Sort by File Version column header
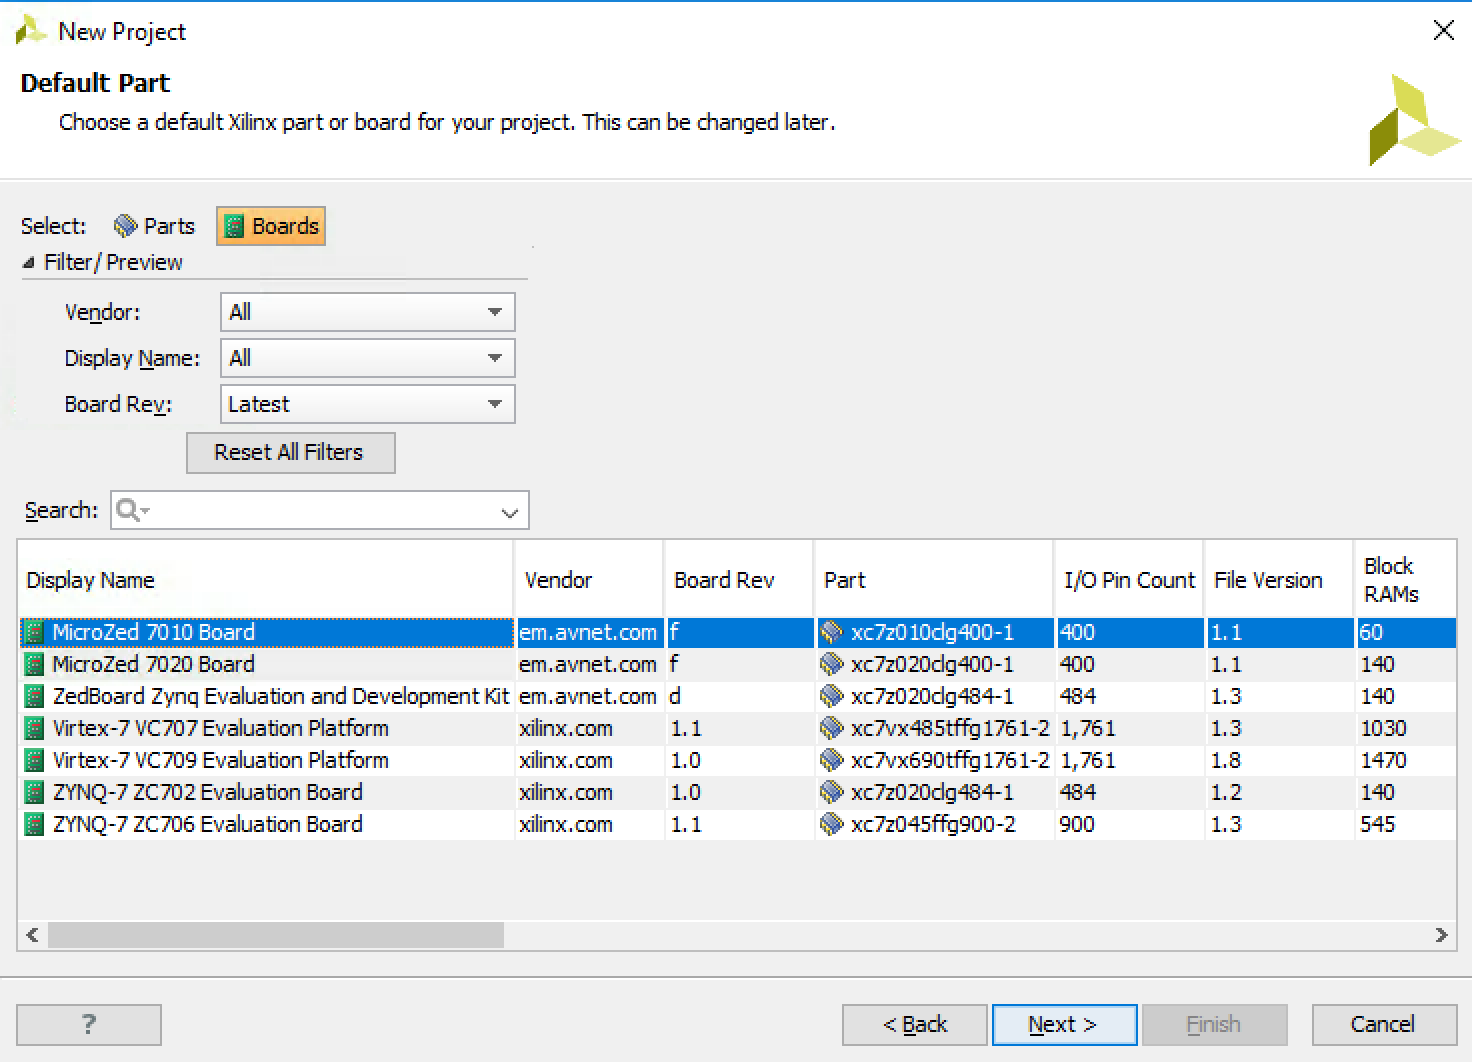The width and height of the screenshot is (1472, 1062). (x=1279, y=580)
